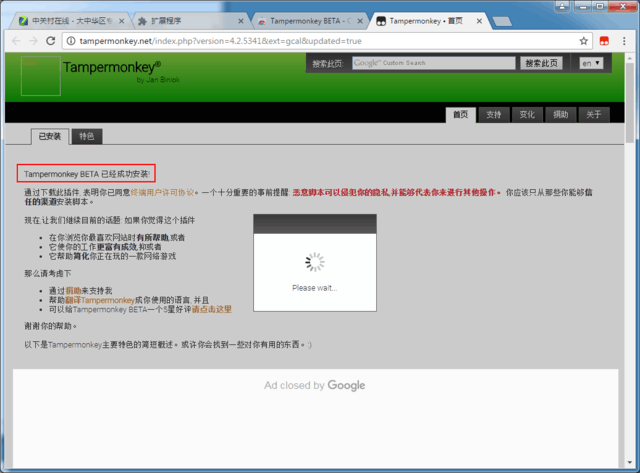Open the 首页 navigation item
The width and height of the screenshot is (640, 473).
(460, 115)
